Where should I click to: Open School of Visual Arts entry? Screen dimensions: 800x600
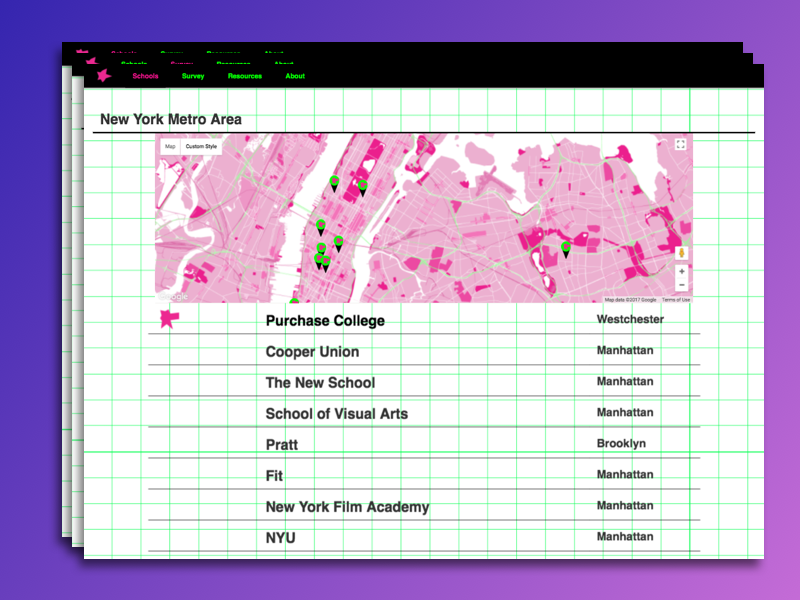tap(337, 414)
